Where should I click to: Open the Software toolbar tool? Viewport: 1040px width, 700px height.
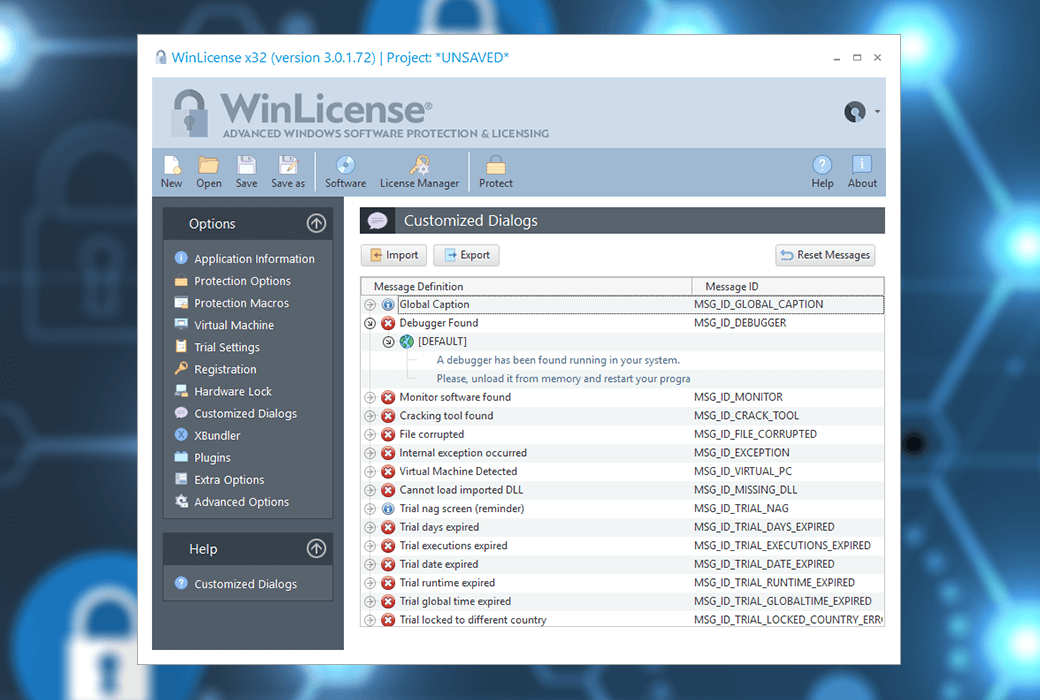click(x=345, y=171)
